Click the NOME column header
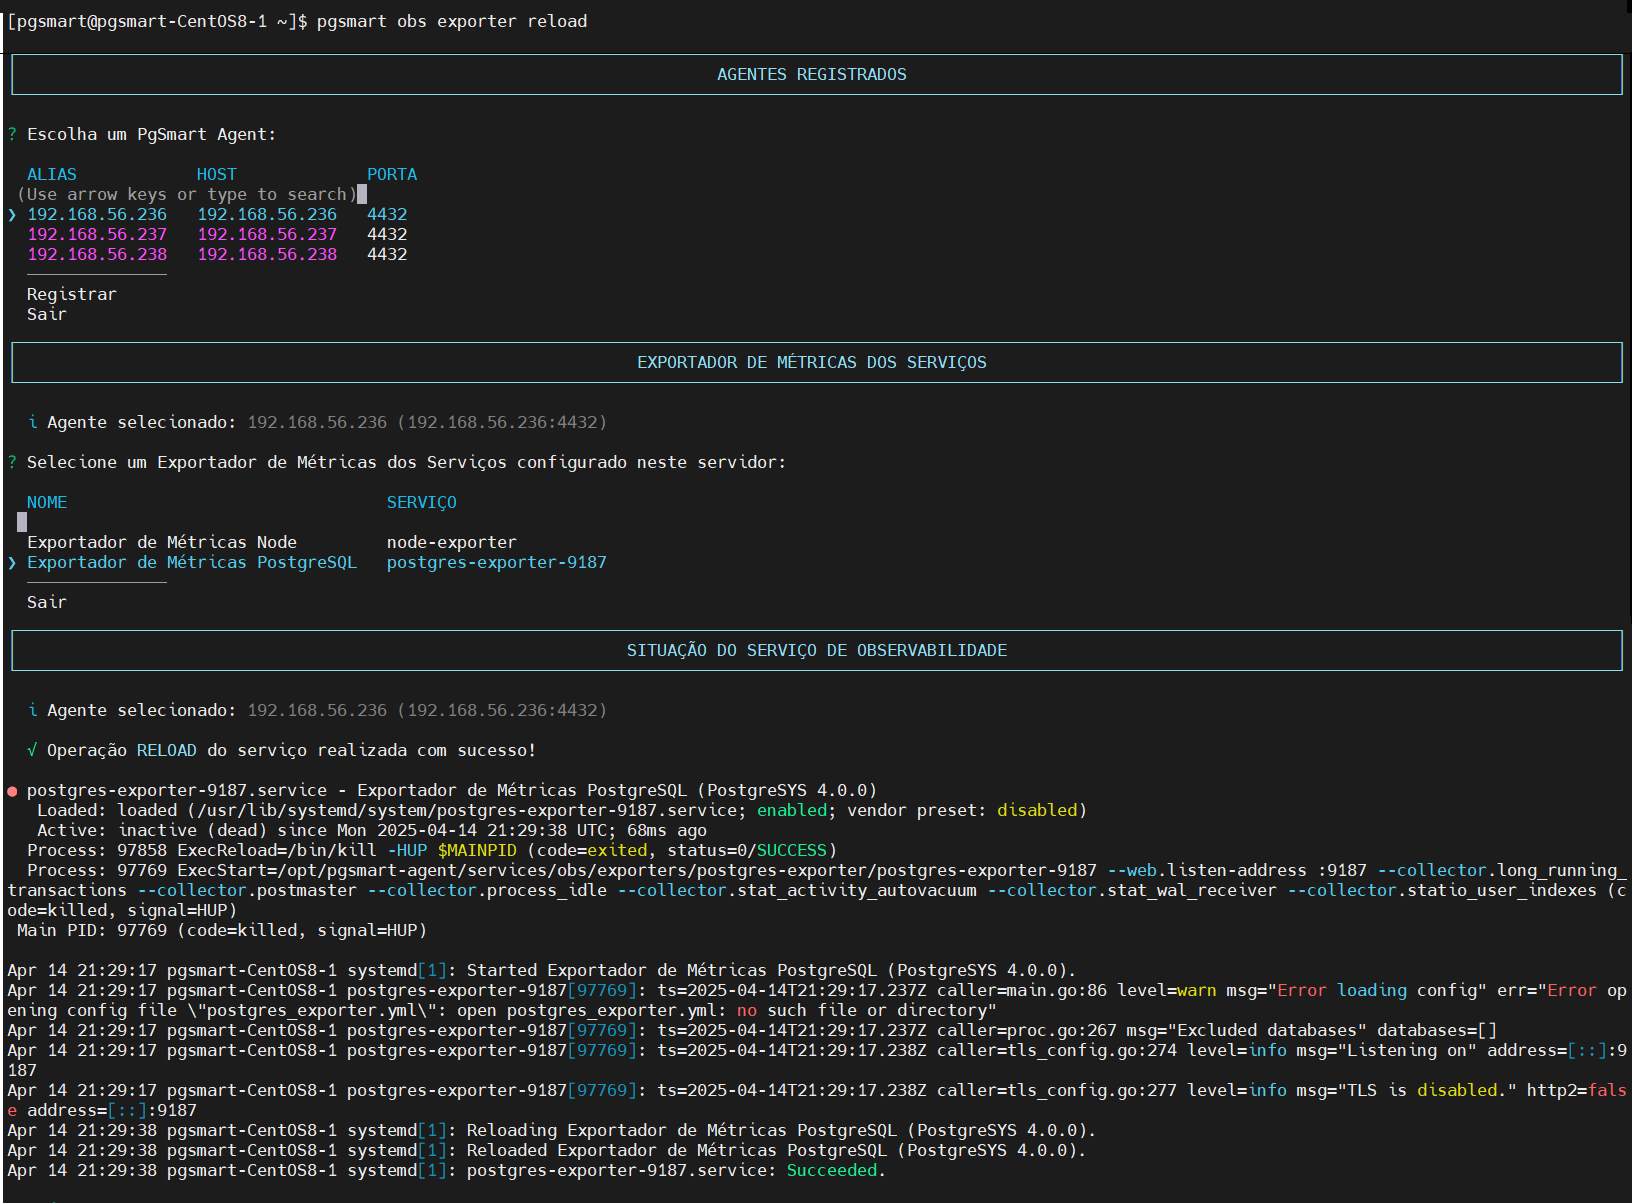This screenshot has height=1203, width=1632. coord(47,502)
